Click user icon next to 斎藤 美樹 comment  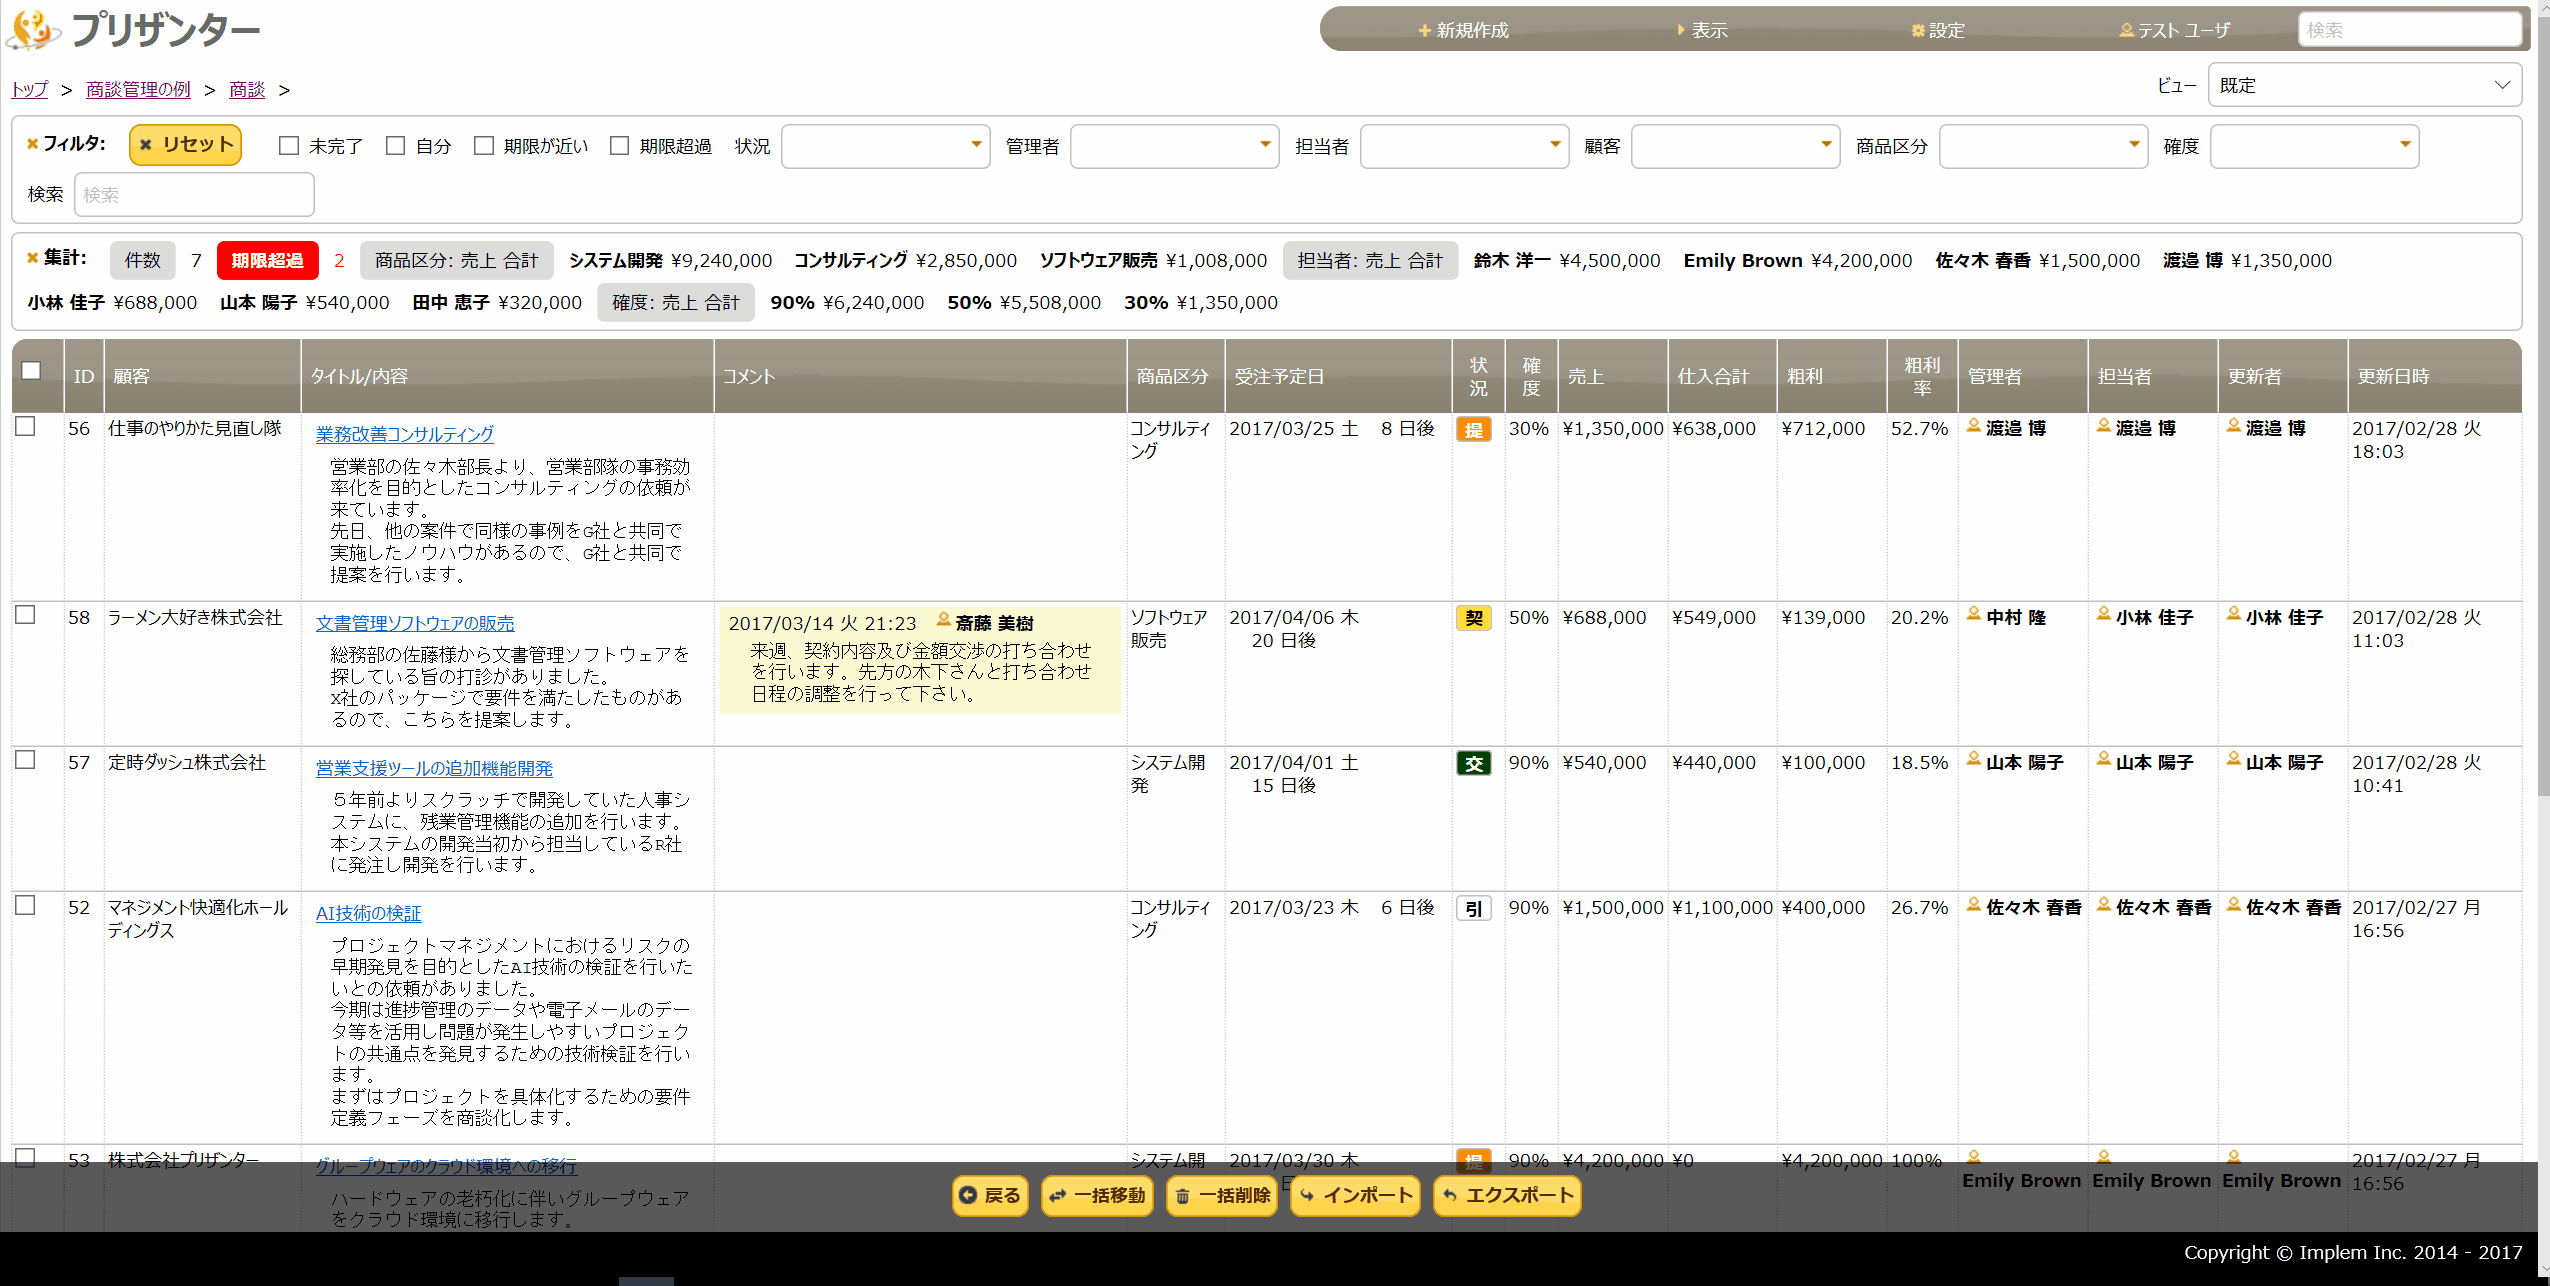click(943, 620)
